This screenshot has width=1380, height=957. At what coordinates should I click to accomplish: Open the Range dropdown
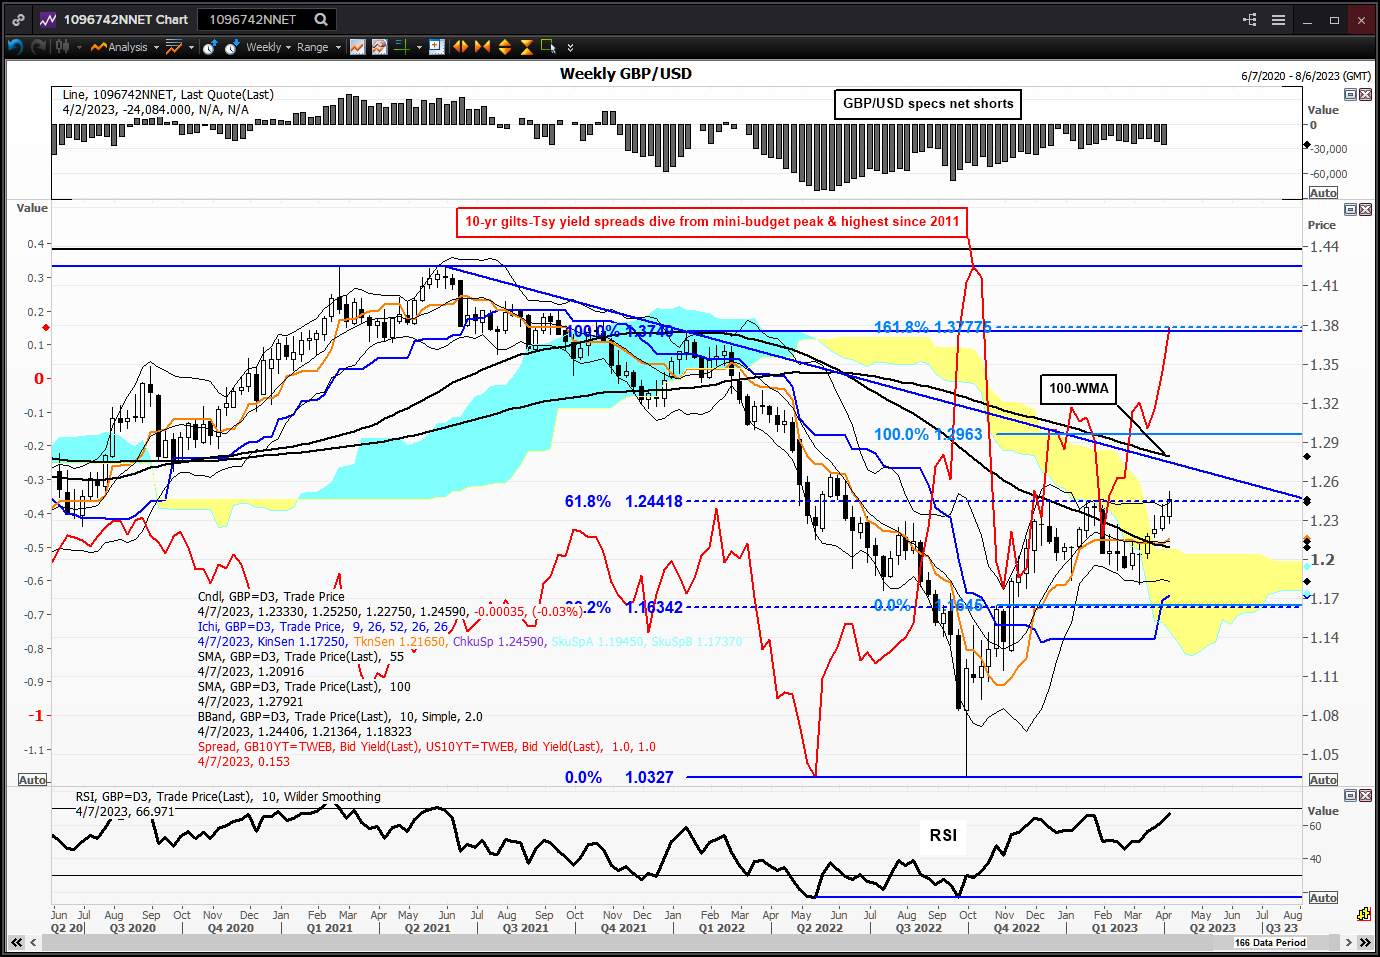tap(319, 47)
